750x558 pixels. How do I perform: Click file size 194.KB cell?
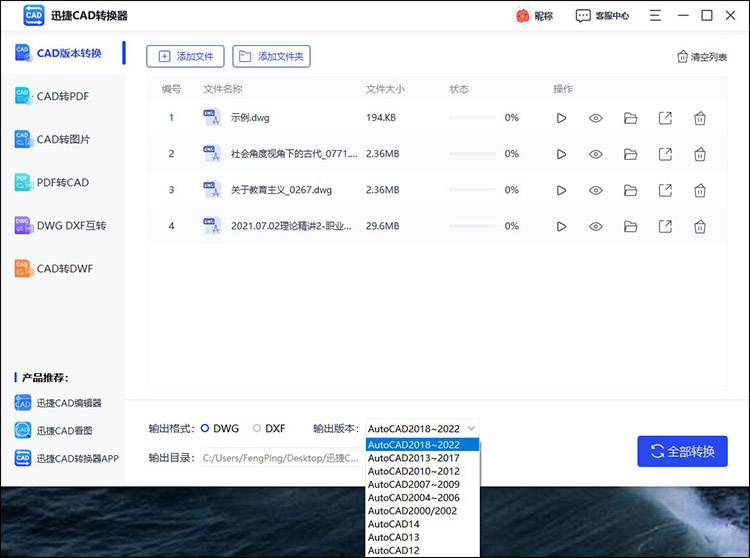[381, 118]
